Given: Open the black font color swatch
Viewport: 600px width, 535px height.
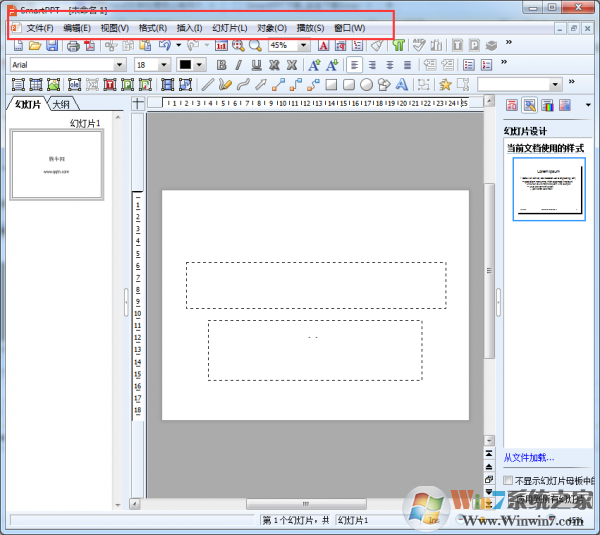Looking at the screenshot, I should [x=185, y=65].
